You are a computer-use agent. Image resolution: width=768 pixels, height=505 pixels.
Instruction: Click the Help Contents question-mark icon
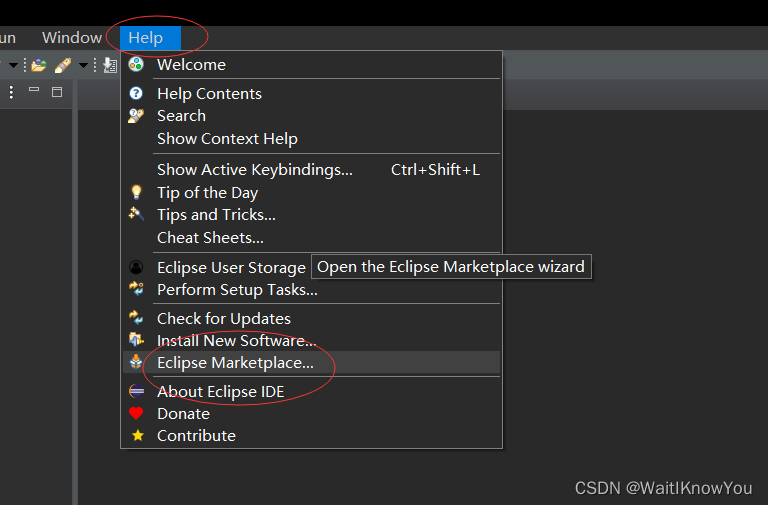[136, 93]
